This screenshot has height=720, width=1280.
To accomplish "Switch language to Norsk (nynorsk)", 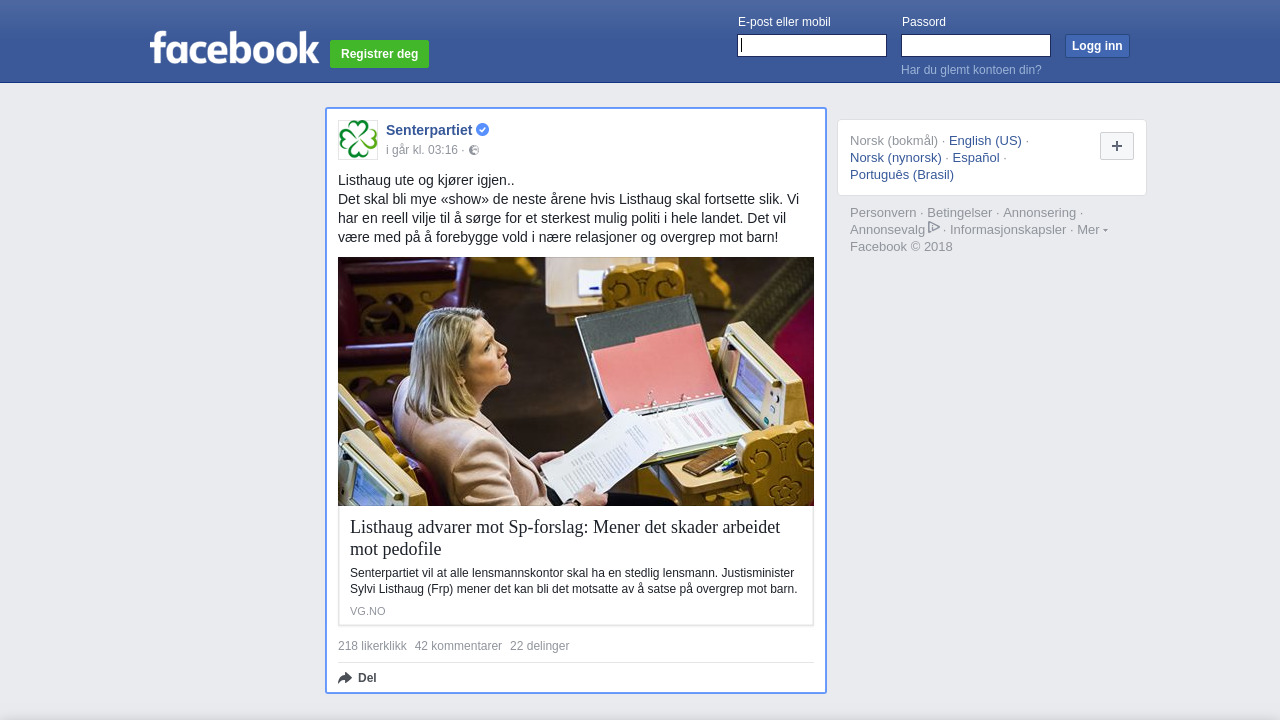I will coord(896,157).
